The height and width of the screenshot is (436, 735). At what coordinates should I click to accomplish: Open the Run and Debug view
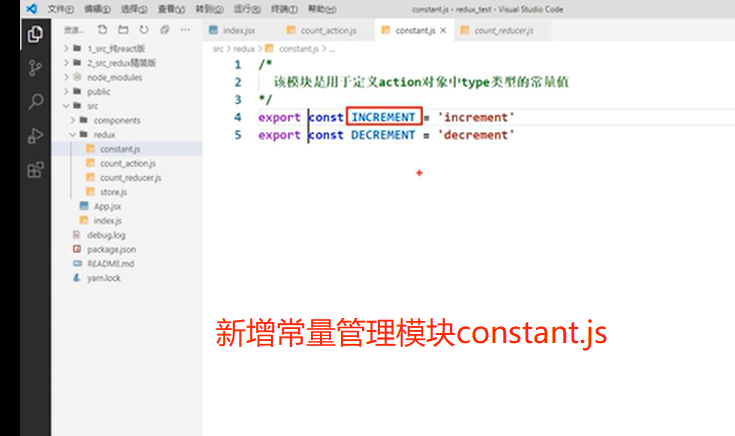tap(35, 135)
